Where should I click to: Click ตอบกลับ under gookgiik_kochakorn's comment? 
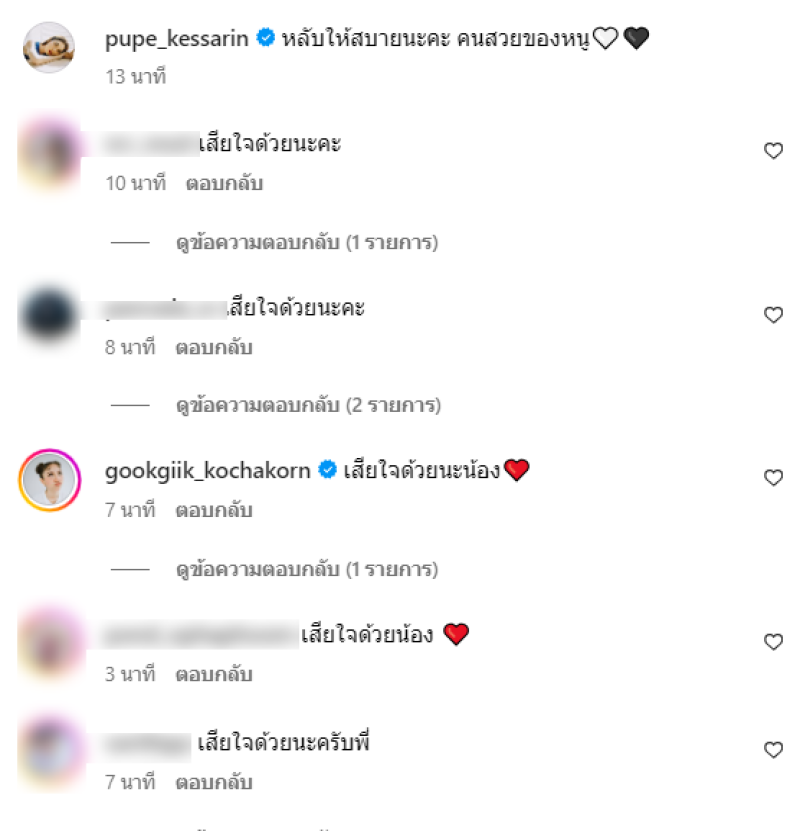tap(214, 510)
